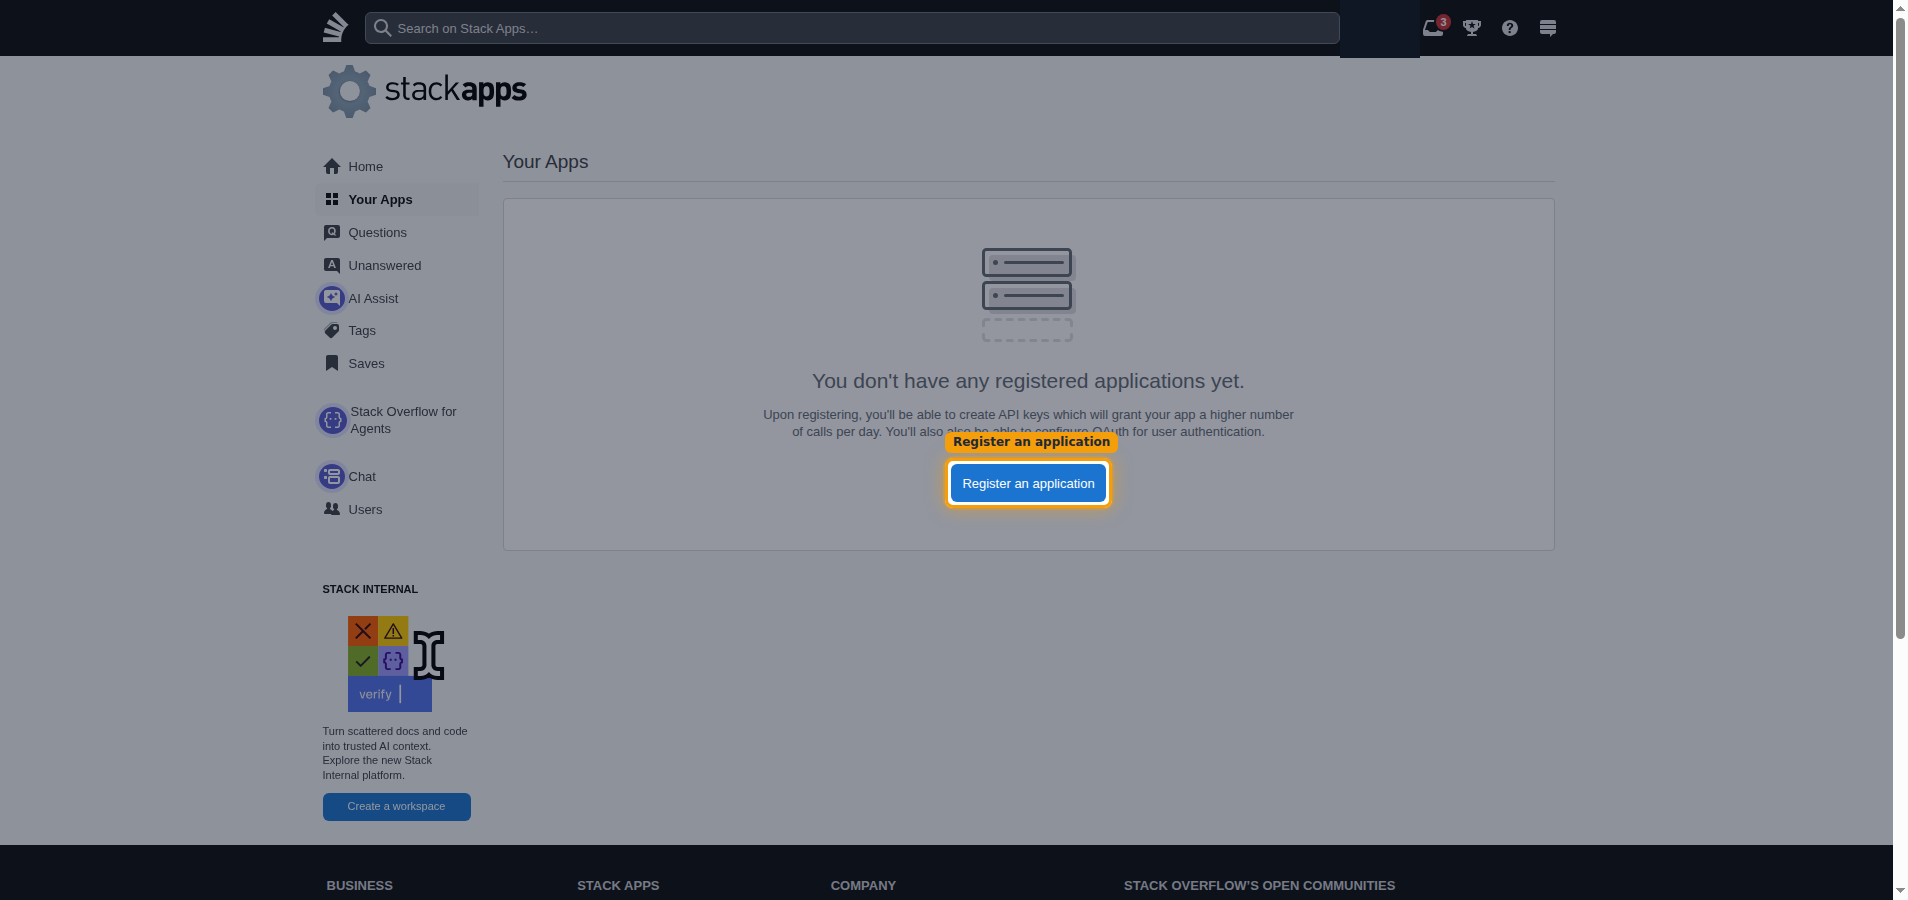Click the stackapps wordmark text
The image size is (1908, 900).
point(456,90)
